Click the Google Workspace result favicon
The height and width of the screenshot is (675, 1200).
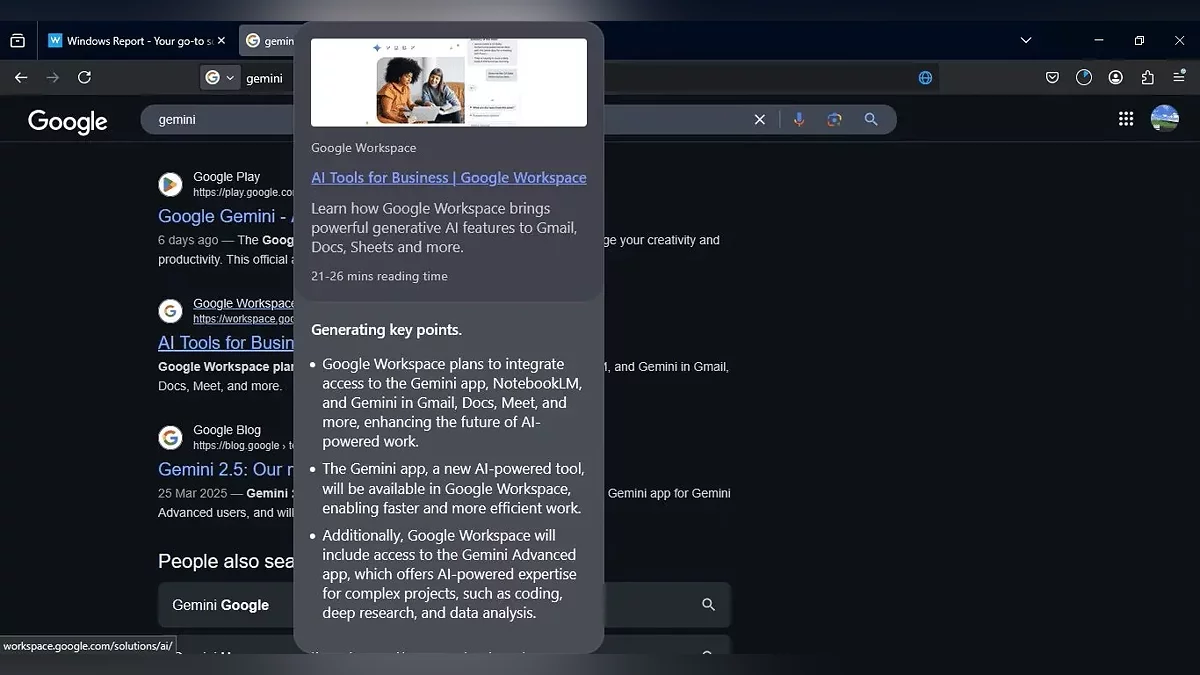pyautogui.click(x=170, y=311)
